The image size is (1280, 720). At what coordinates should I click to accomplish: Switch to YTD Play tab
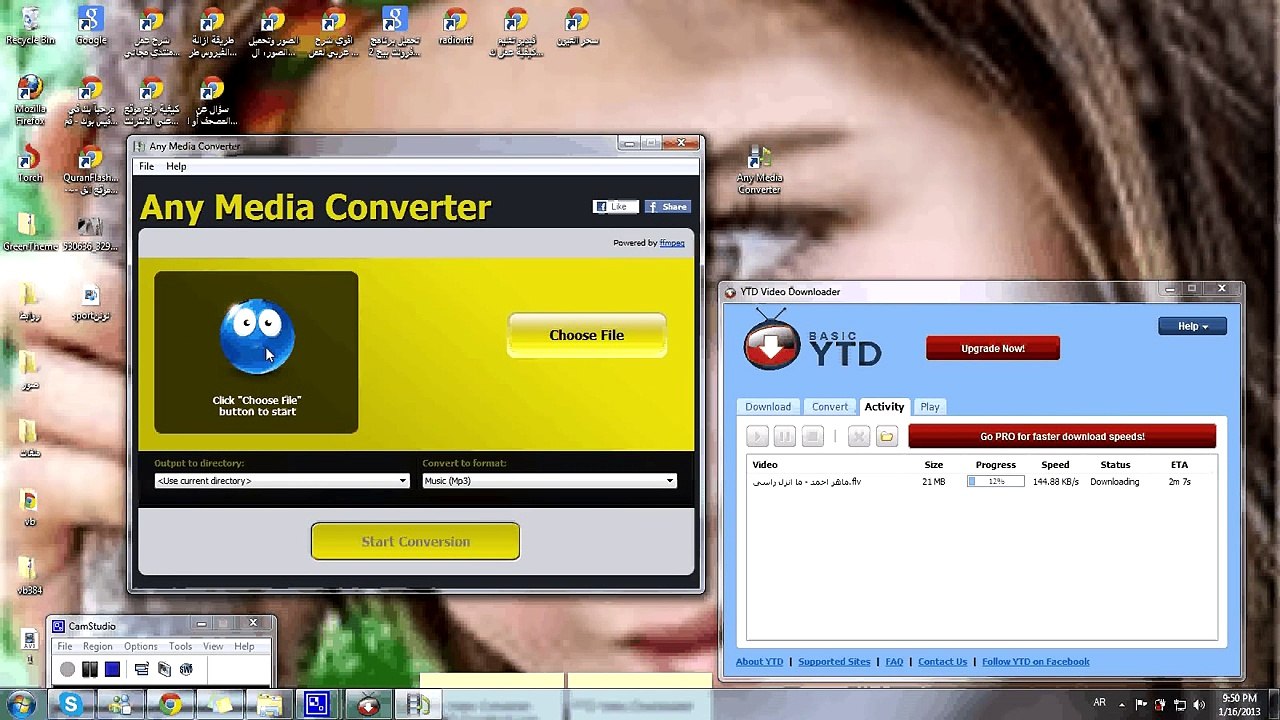click(x=930, y=407)
